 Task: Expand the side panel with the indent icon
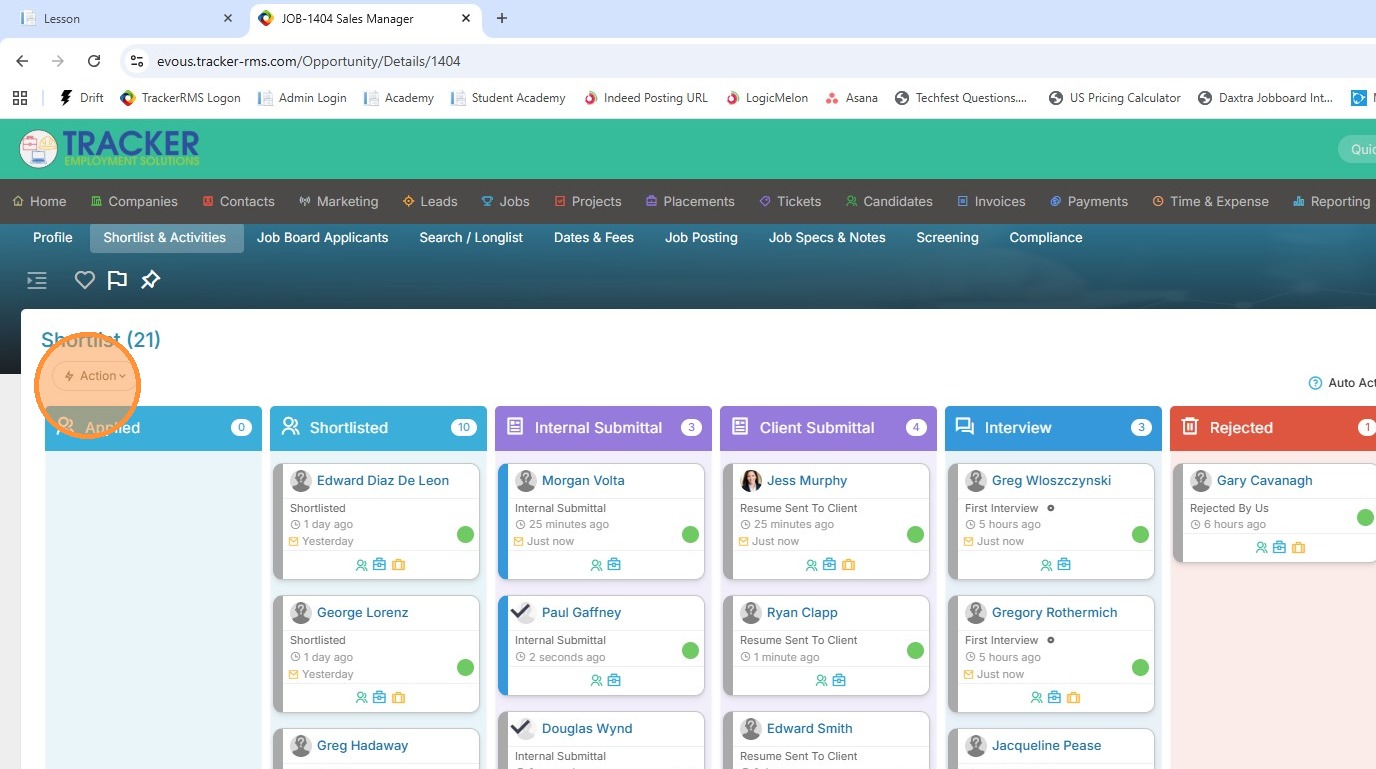pos(37,280)
